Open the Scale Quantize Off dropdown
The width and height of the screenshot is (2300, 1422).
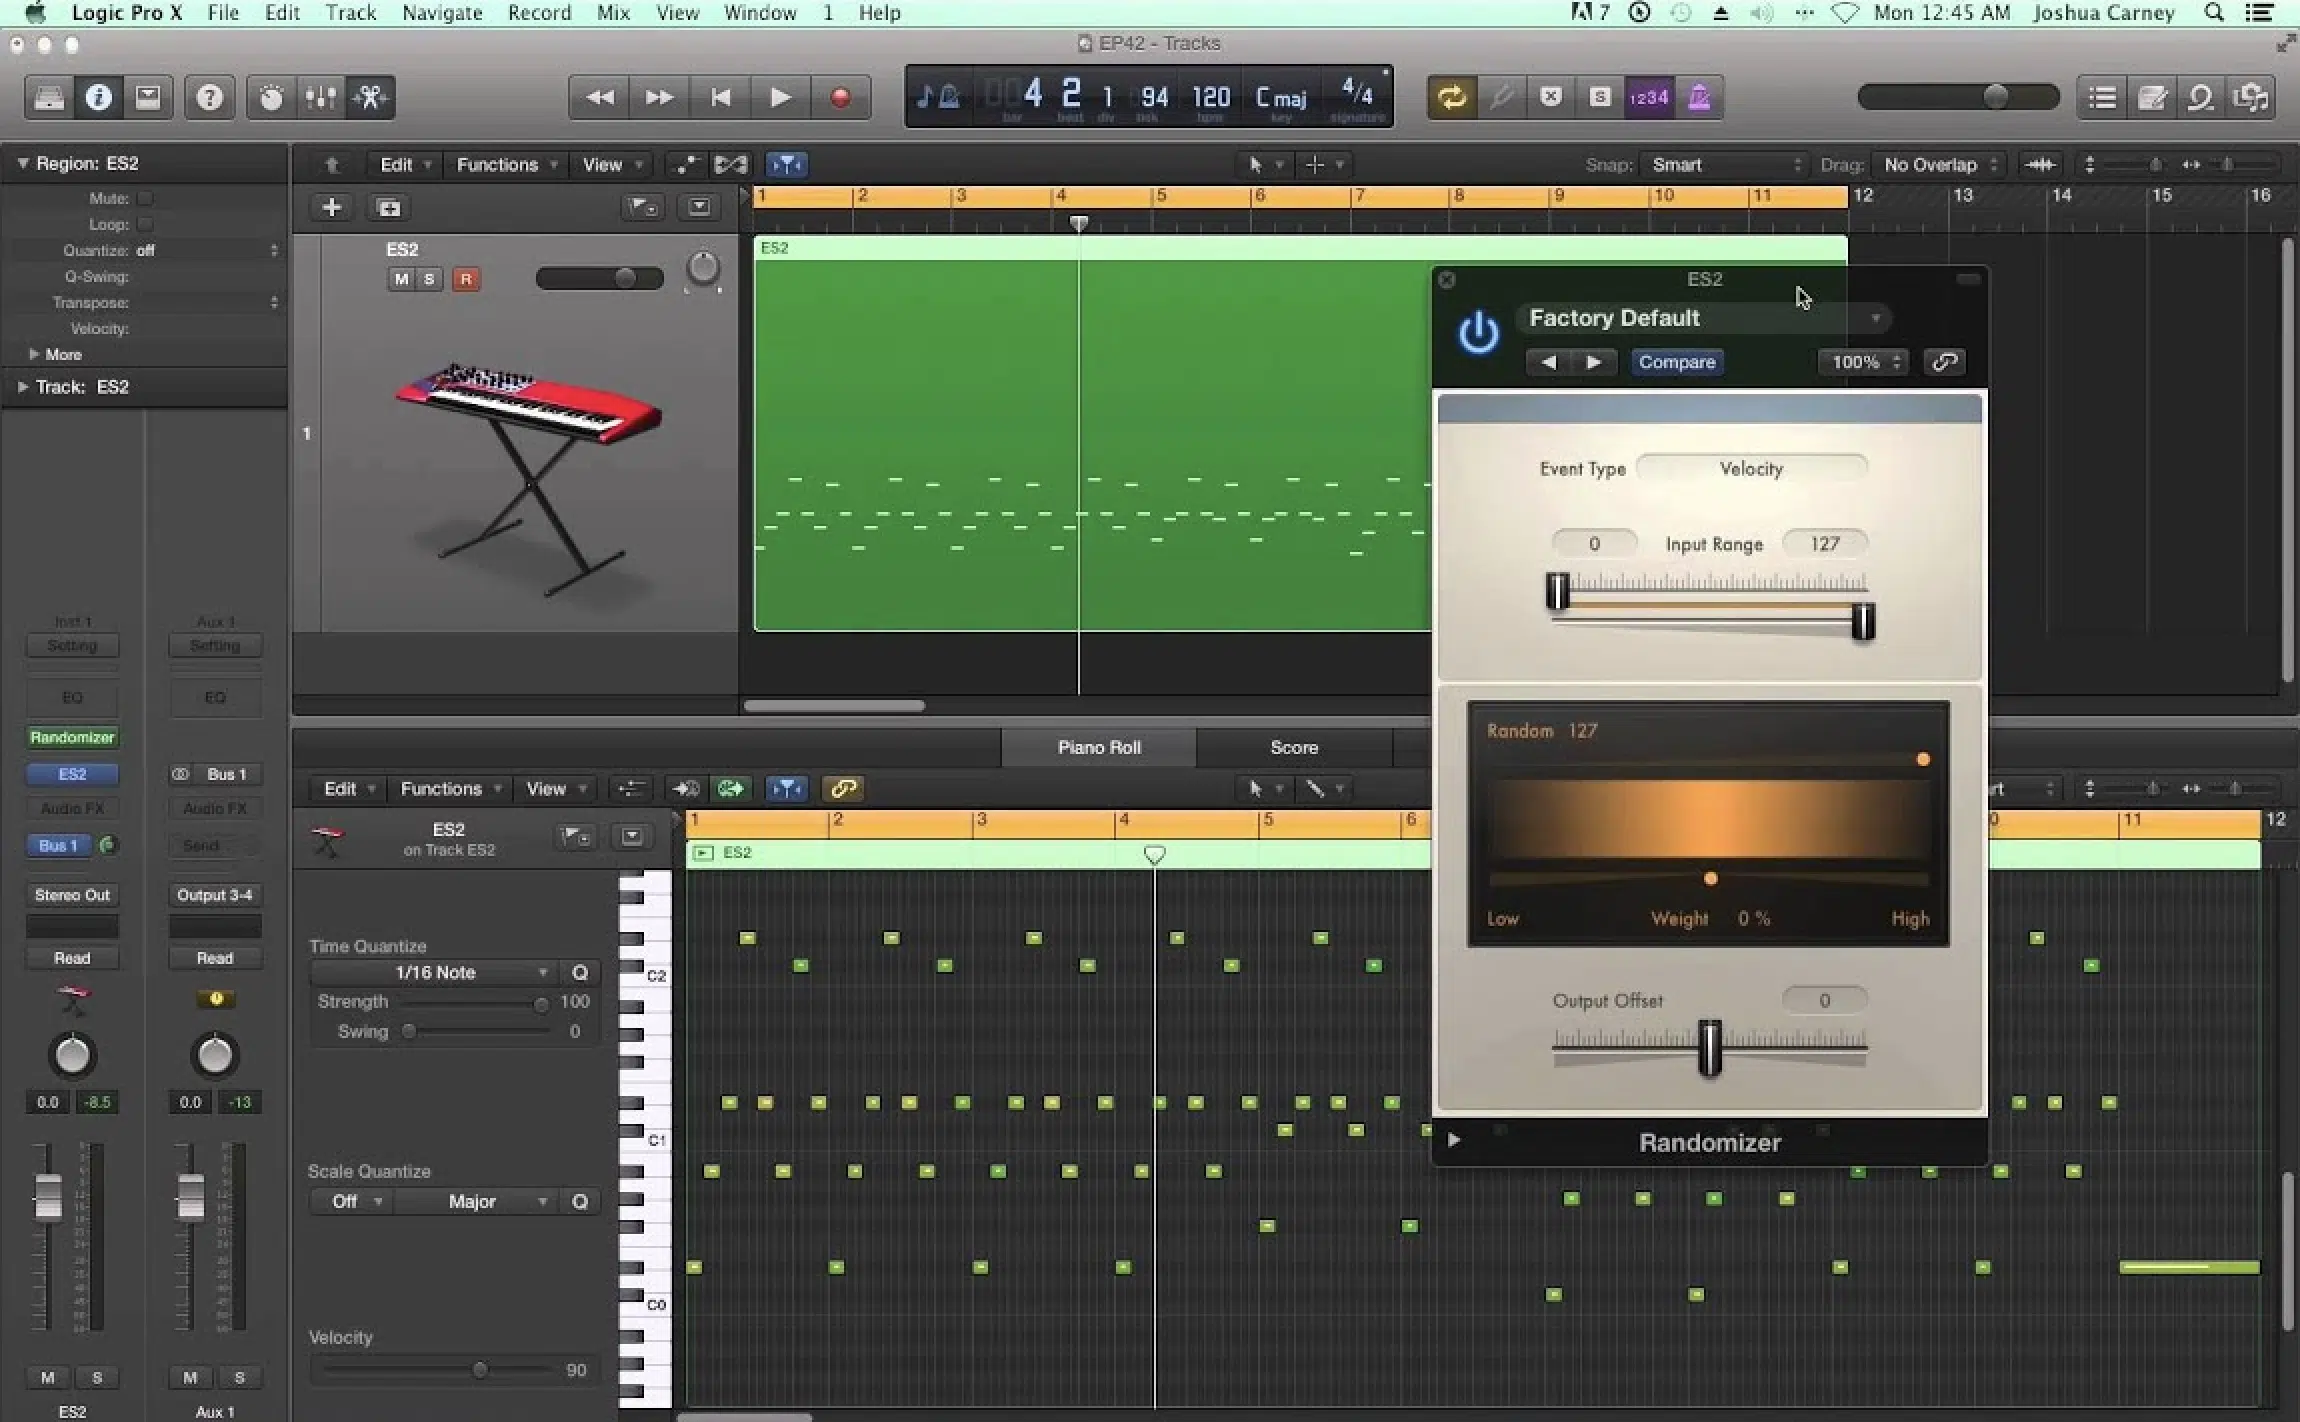coord(353,1201)
